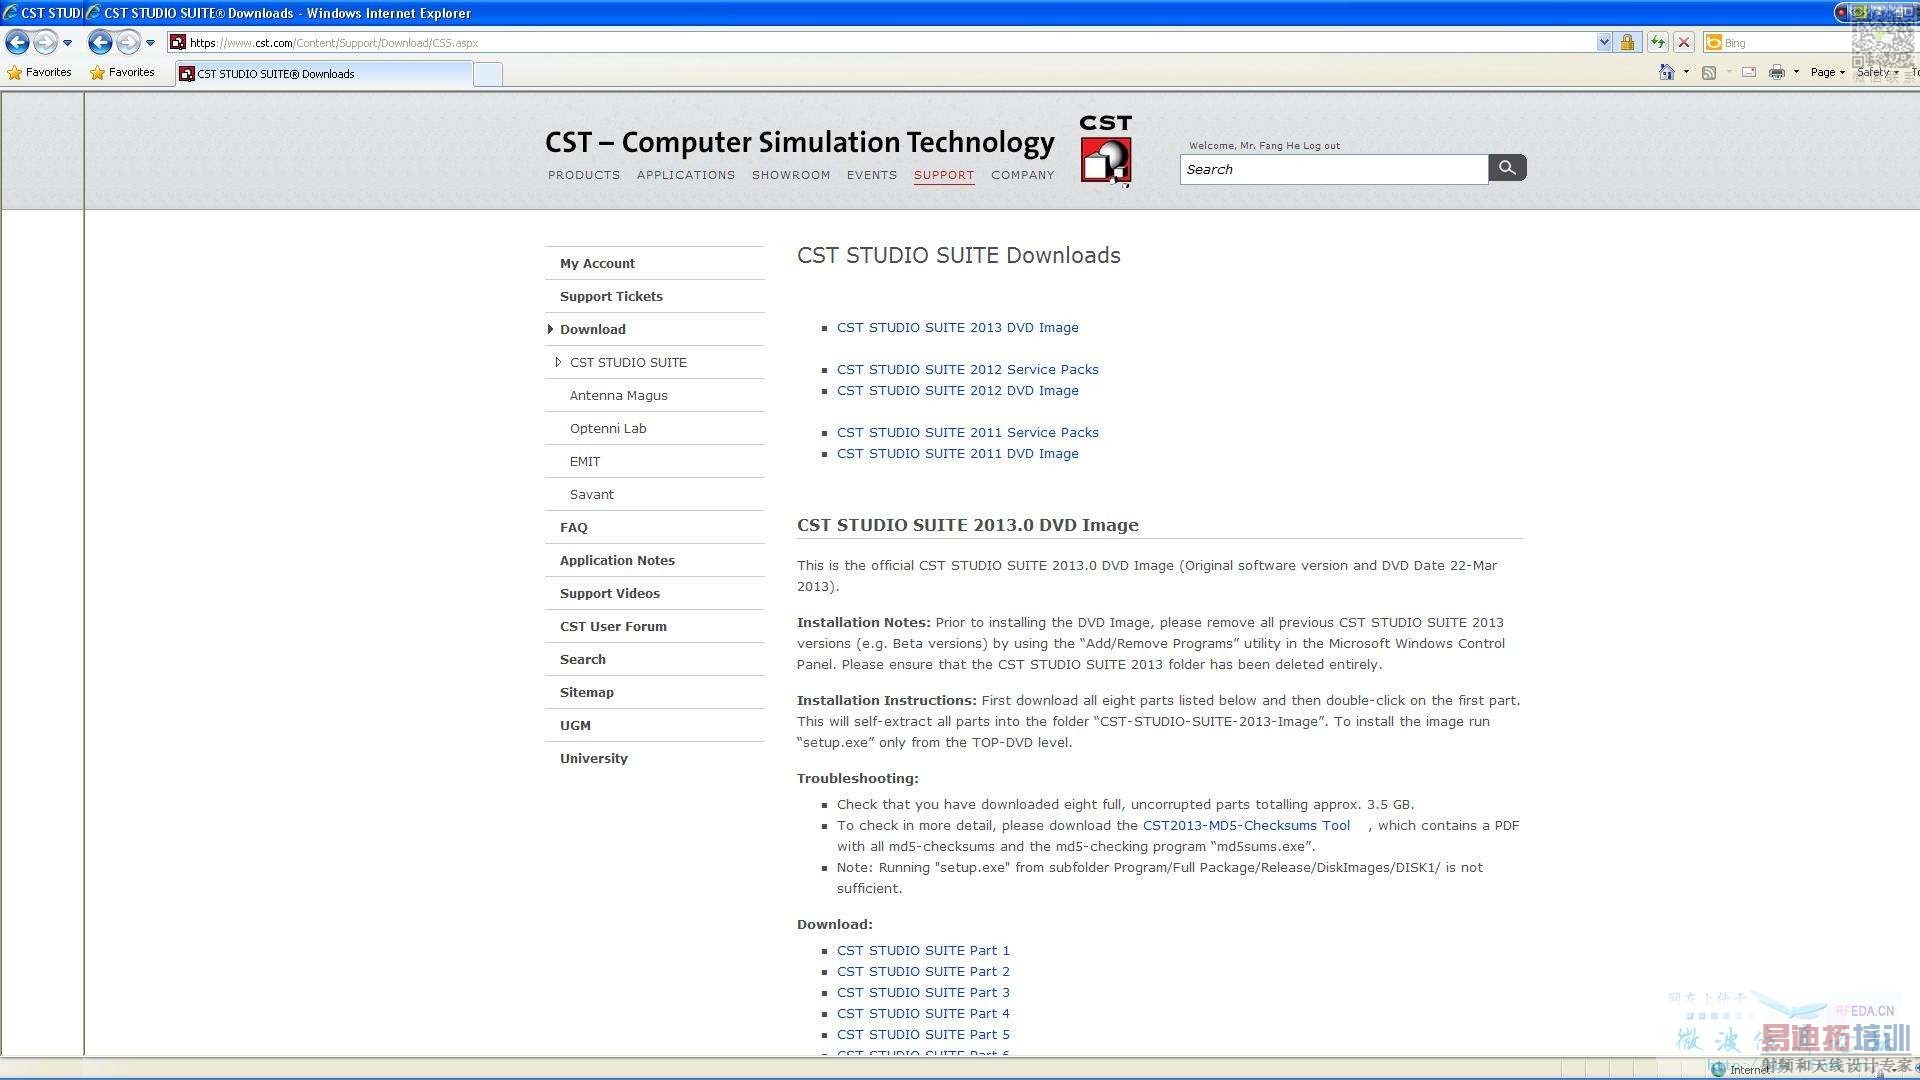This screenshot has height=1080, width=1920.
Task: Open the SHOWROOM navigation menu
Action: coord(791,175)
